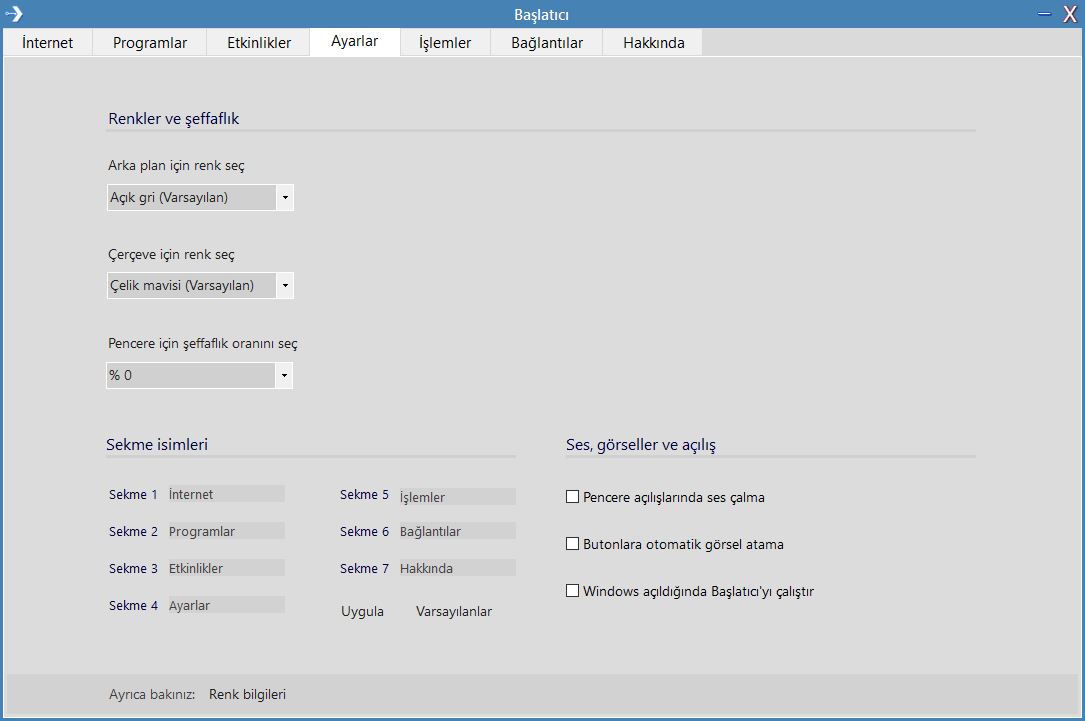Go to the Etkinlikler tab
The width and height of the screenshot is (1085, 721).
point(258,43)
